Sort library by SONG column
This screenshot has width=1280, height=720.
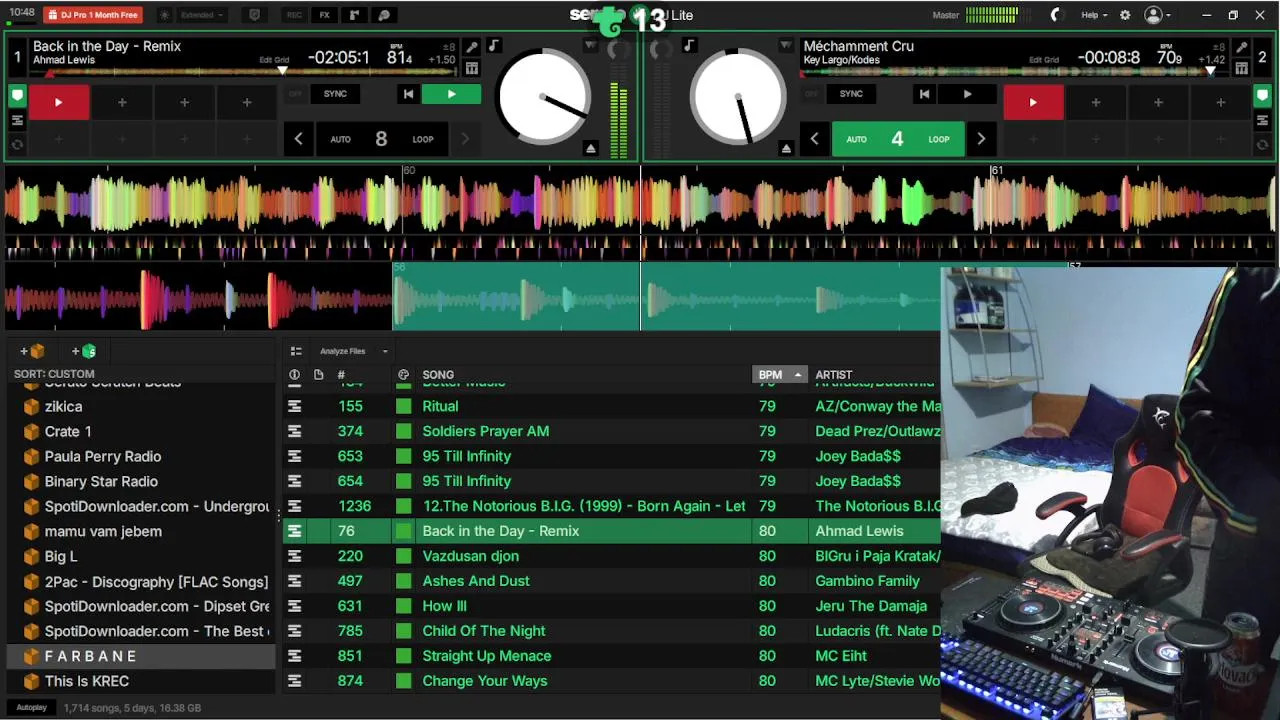(438, 375)
